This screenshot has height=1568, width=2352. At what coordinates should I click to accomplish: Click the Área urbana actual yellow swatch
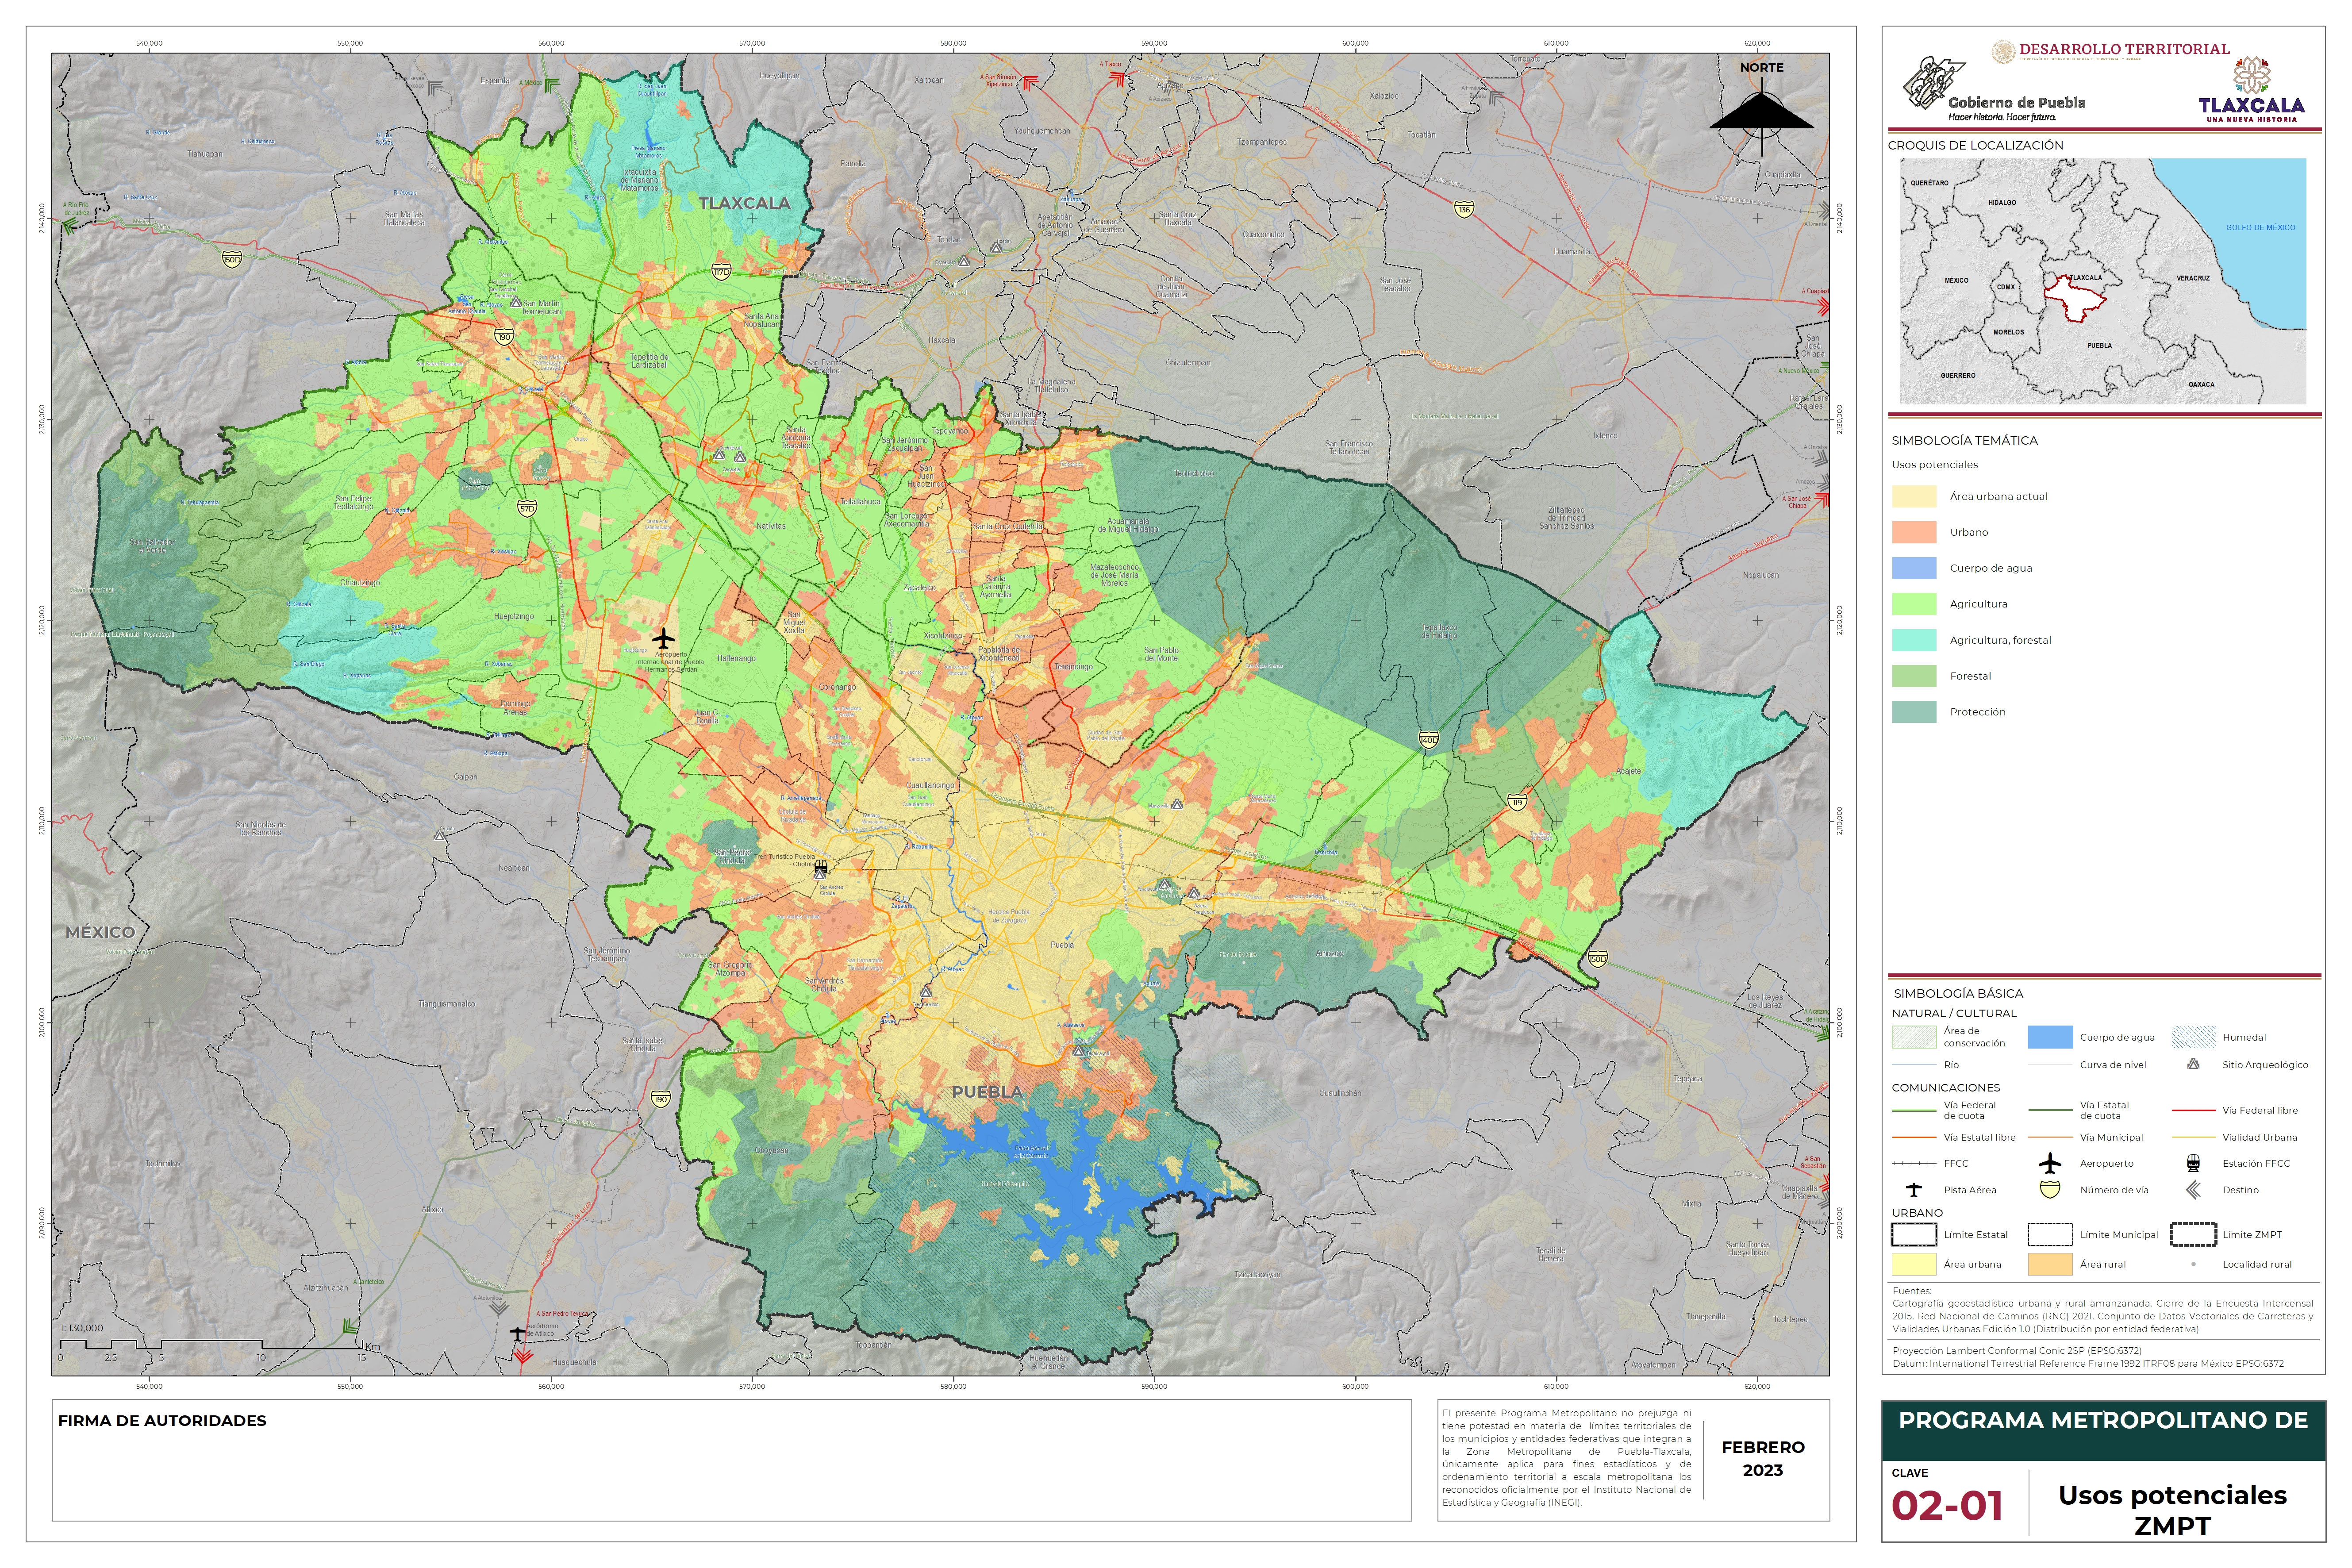tap(1914, 496)
